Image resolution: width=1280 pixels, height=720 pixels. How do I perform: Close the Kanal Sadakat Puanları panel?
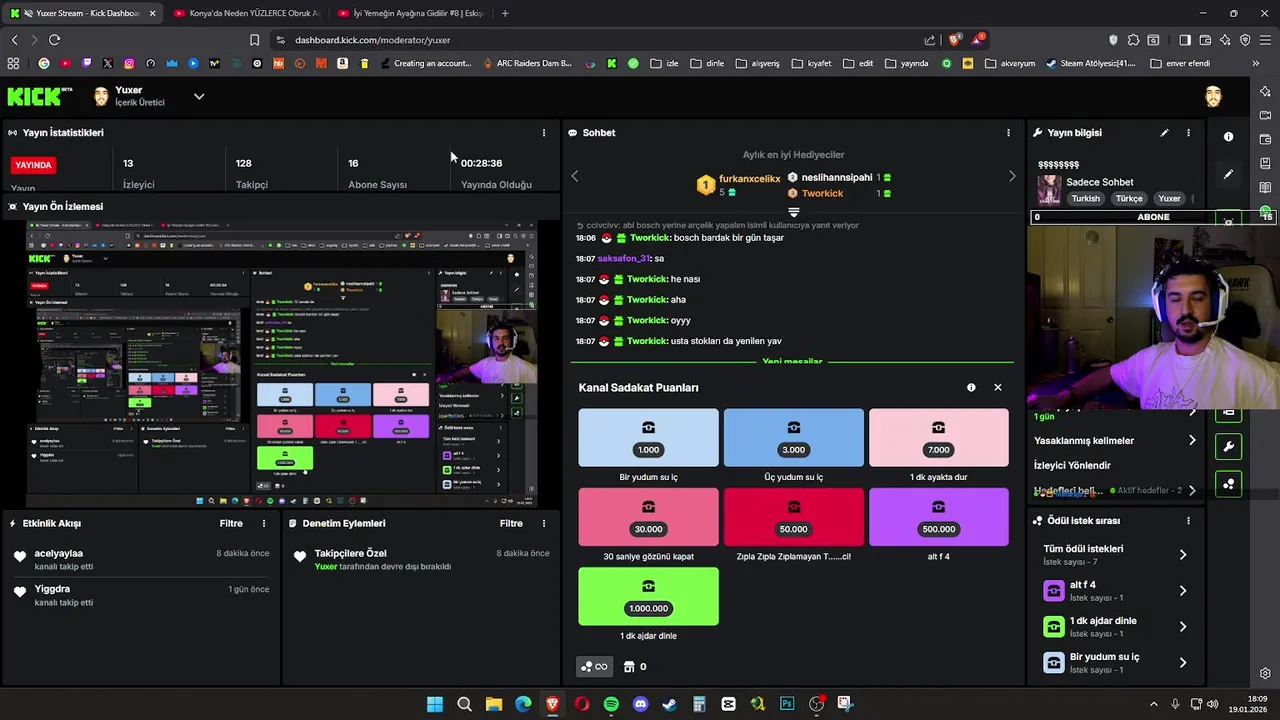pyautogui.click(x=997, y=387)
